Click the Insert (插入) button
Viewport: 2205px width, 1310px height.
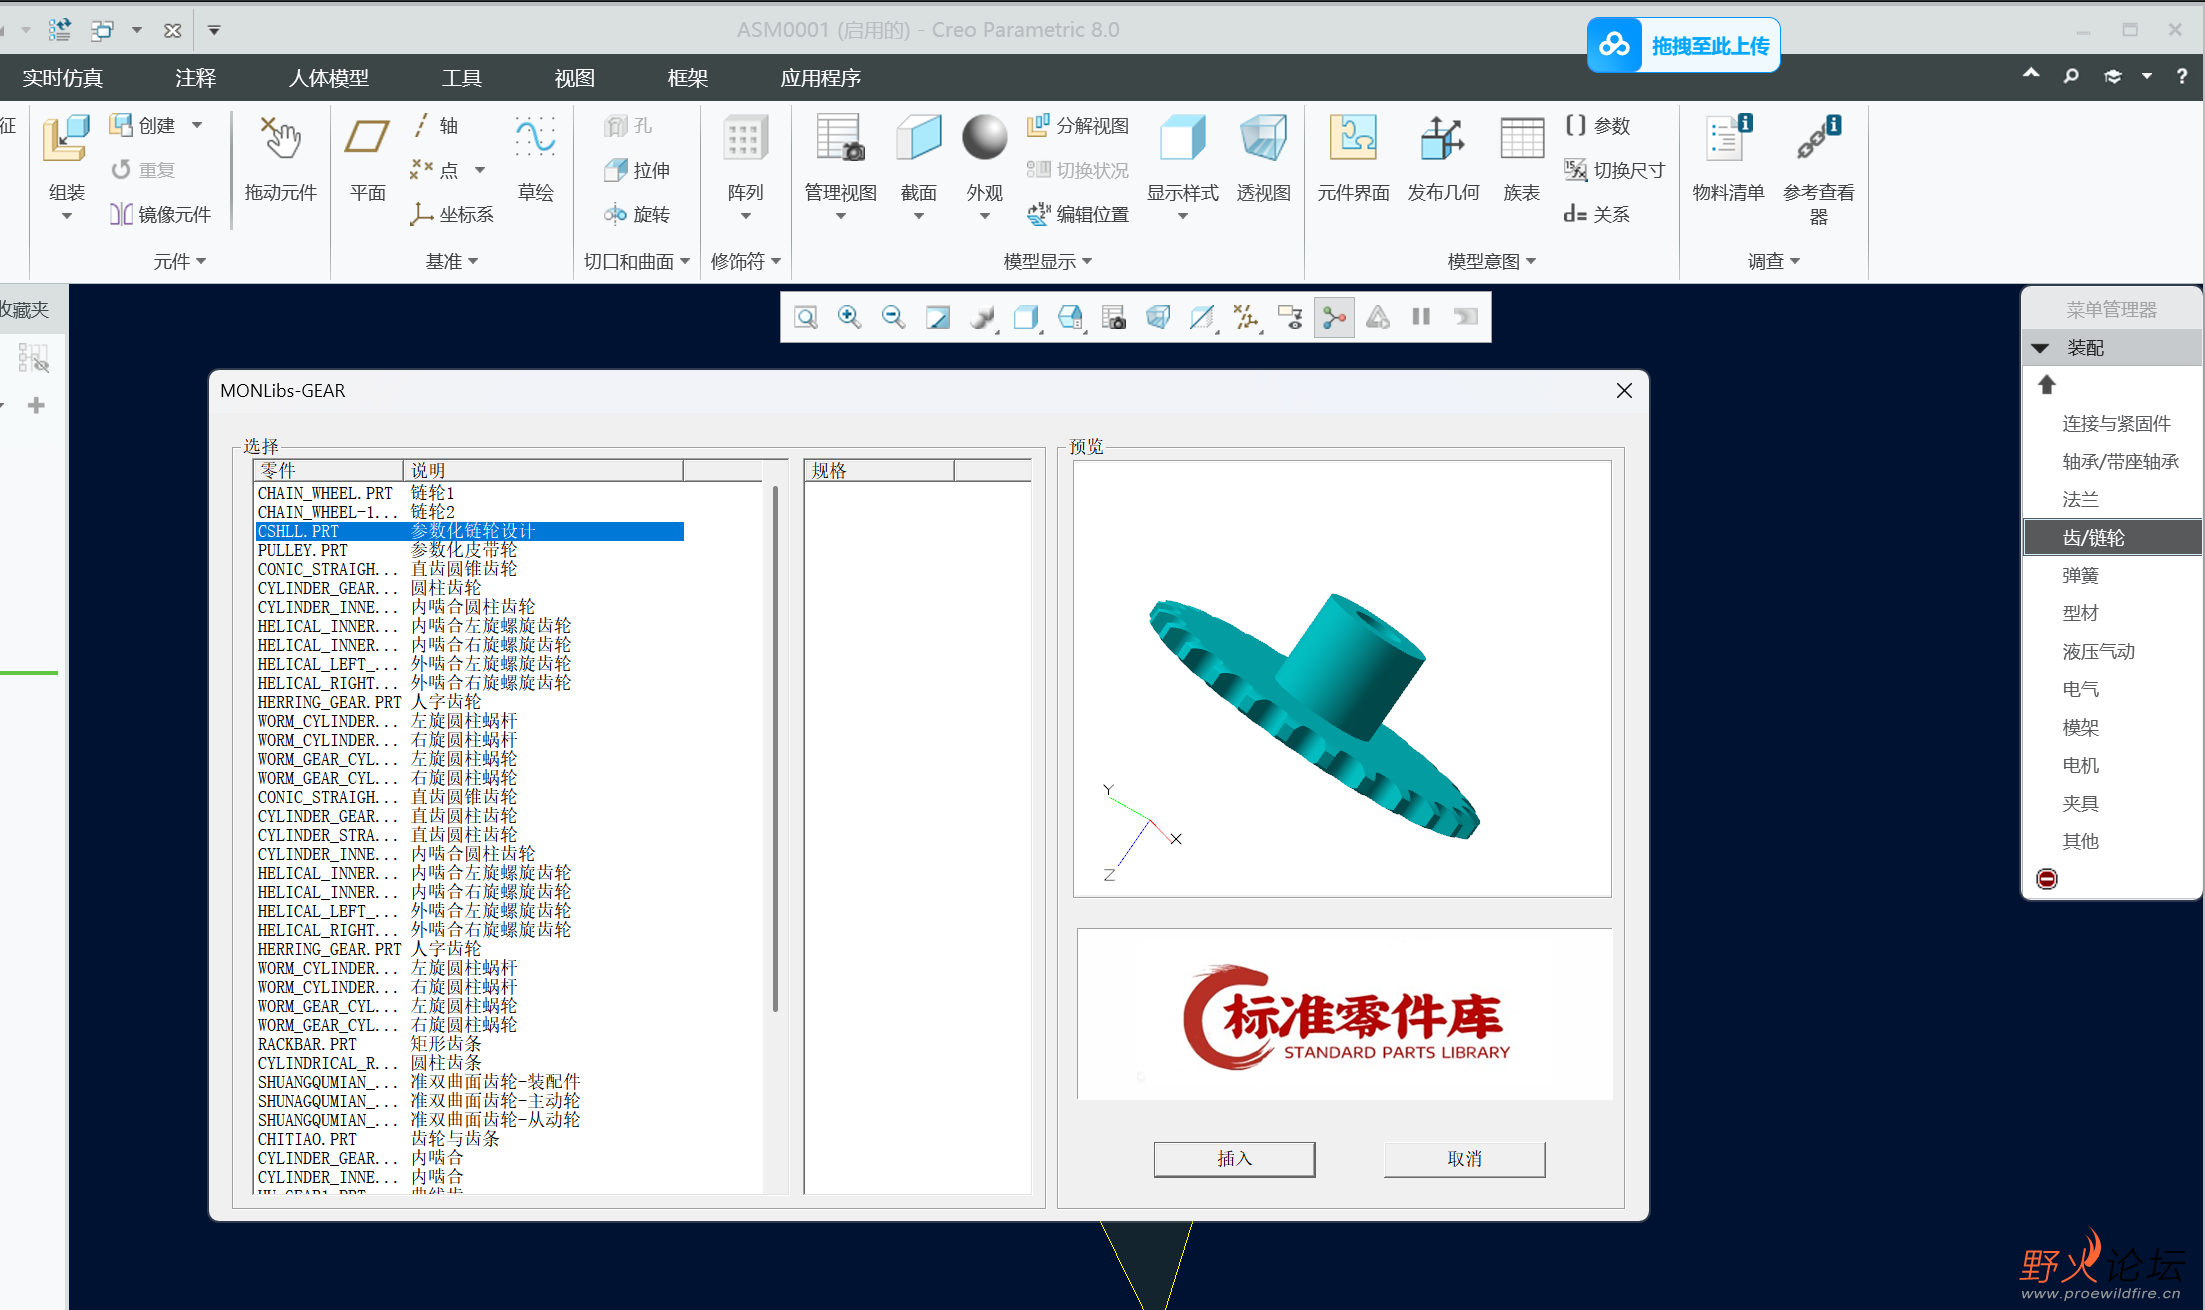(1234, 1159)
